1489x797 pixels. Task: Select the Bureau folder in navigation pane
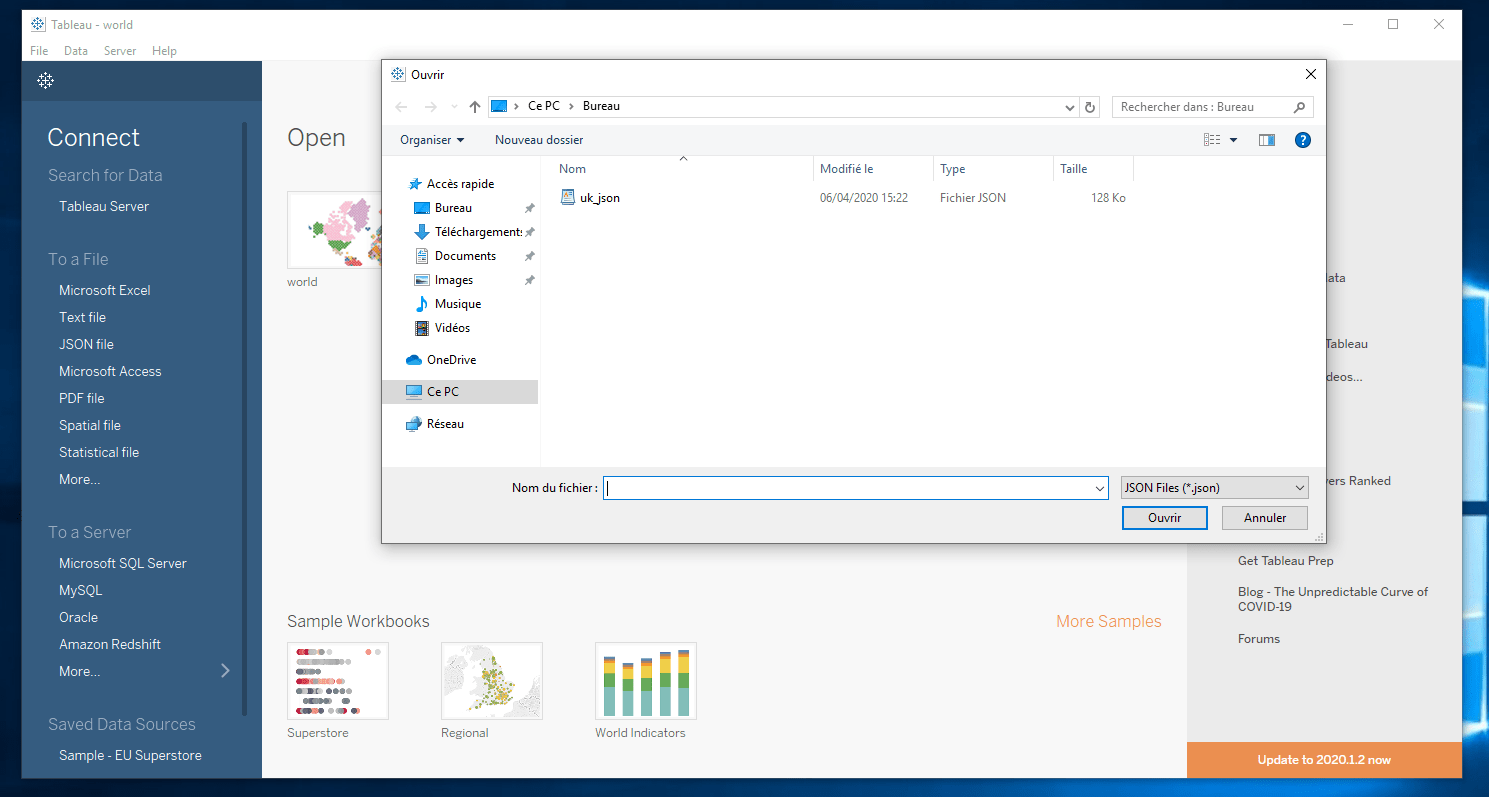pos(453,208)
